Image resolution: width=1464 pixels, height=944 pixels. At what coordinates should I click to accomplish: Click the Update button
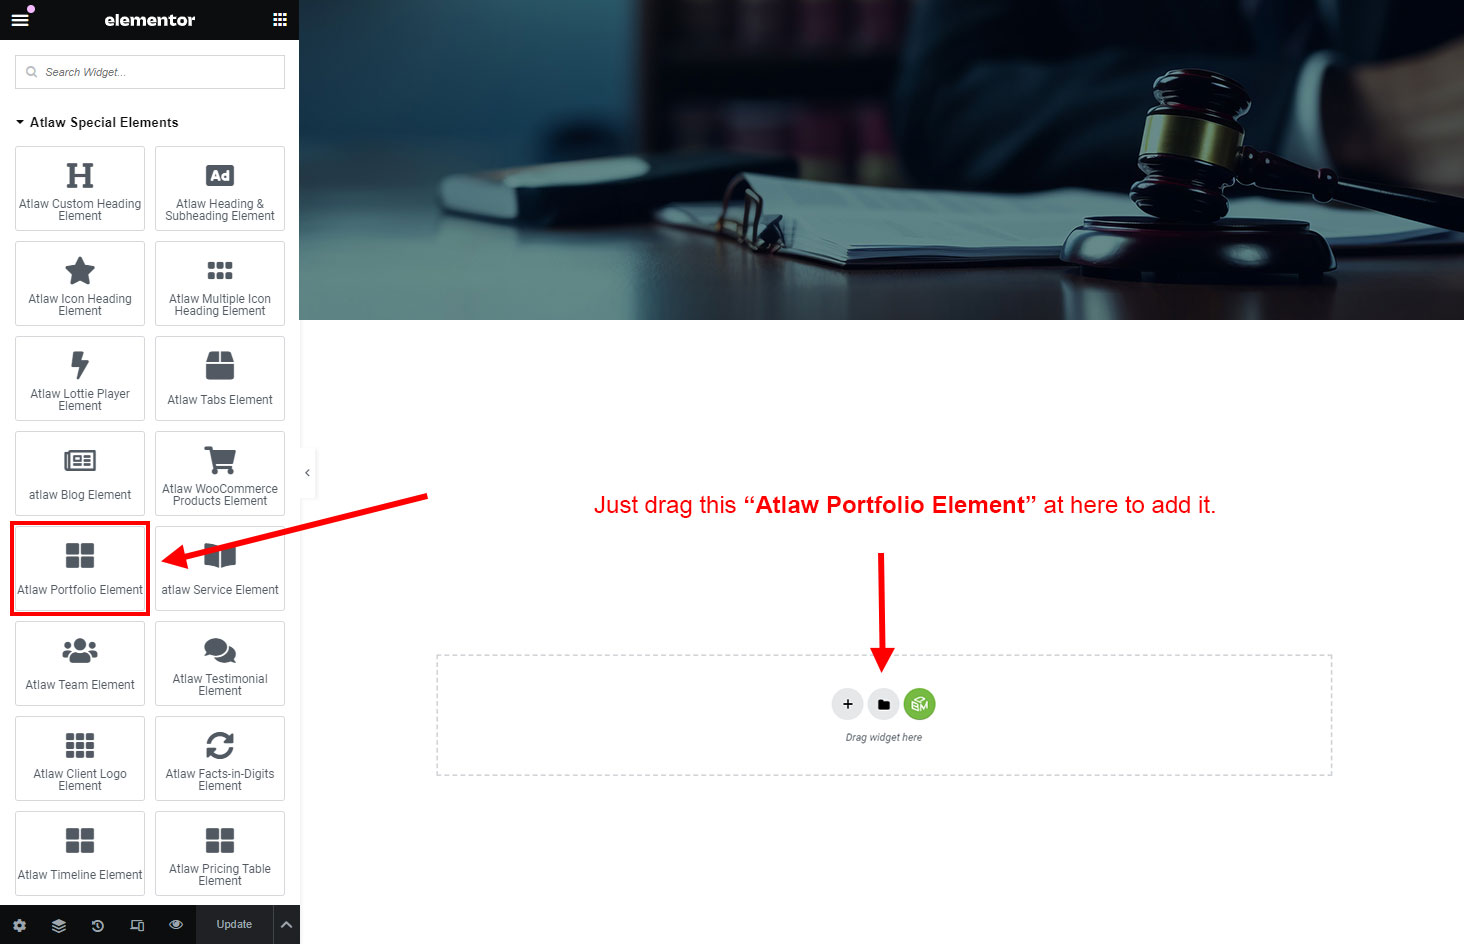[x=234, y=925]
